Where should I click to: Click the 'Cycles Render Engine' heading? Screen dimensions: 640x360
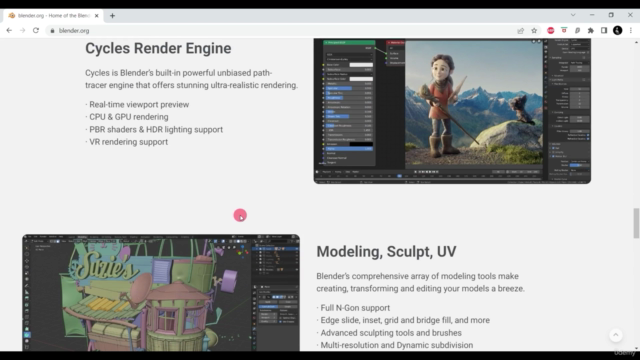158,48
